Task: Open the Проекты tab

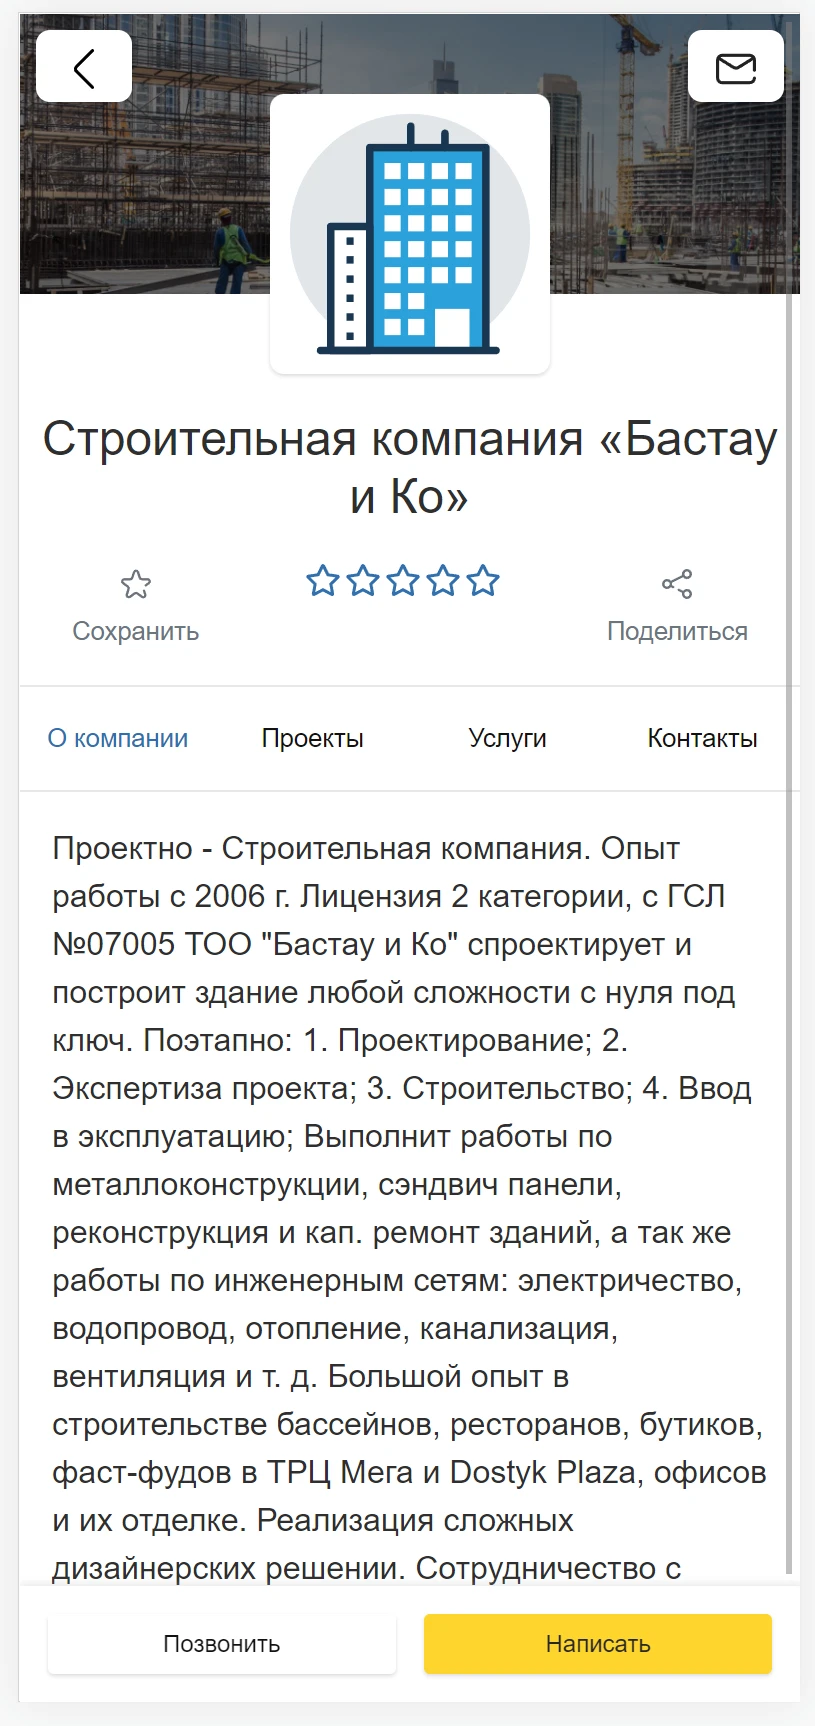Action: [313, 738]
